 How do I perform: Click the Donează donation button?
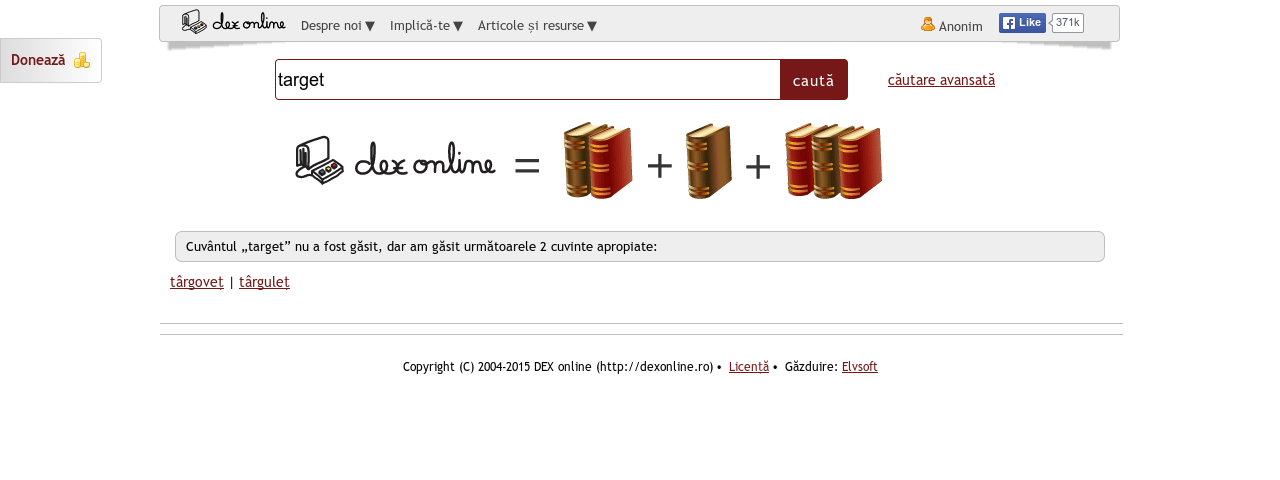click(x=50, y=61)
